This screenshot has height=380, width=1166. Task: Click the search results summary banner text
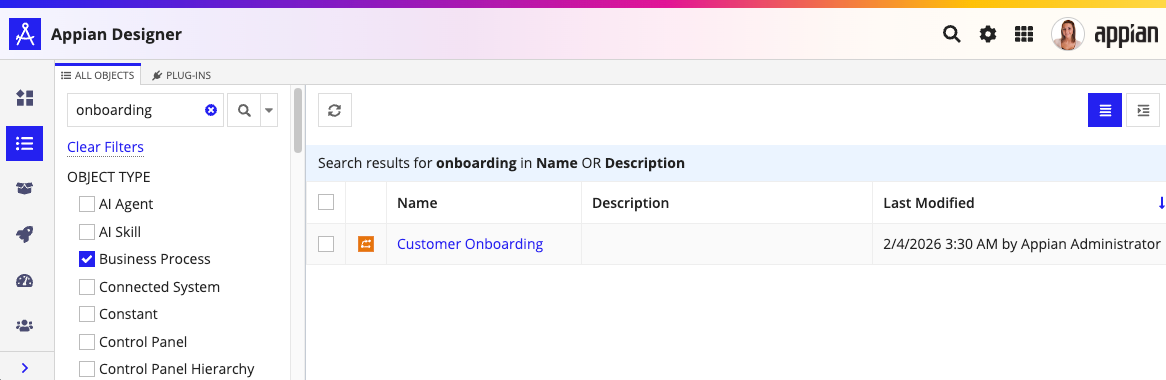pyautogui.click(x=501, y=163)
